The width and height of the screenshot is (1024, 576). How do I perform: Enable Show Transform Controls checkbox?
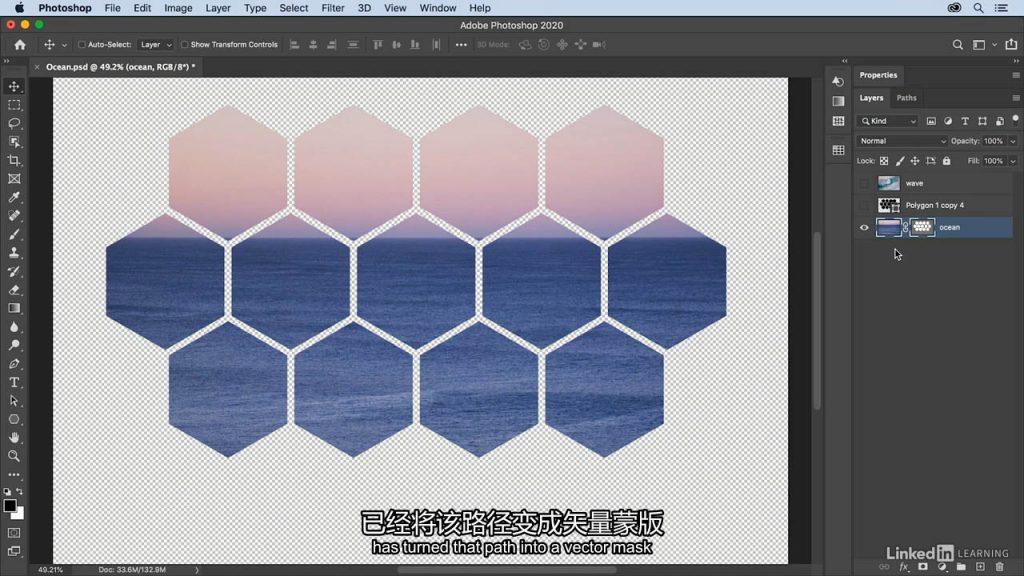point(184,44)
